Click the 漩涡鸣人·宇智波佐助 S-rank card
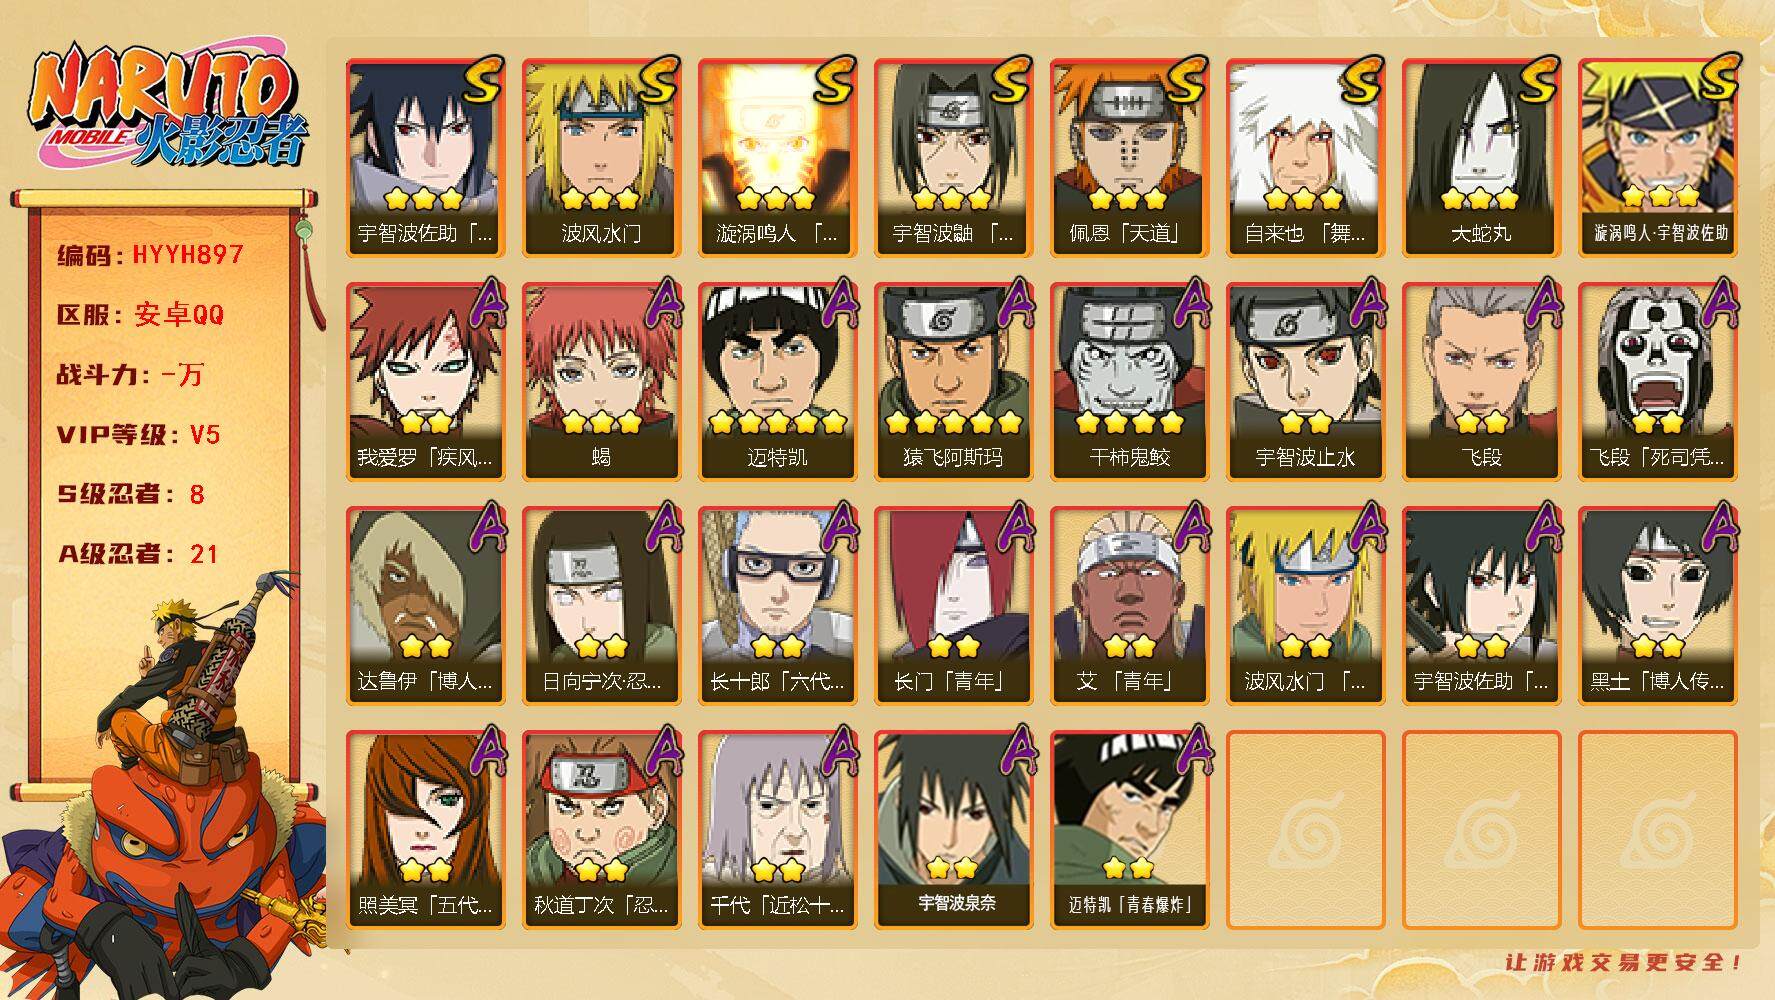 click(x=1657, y=158)
